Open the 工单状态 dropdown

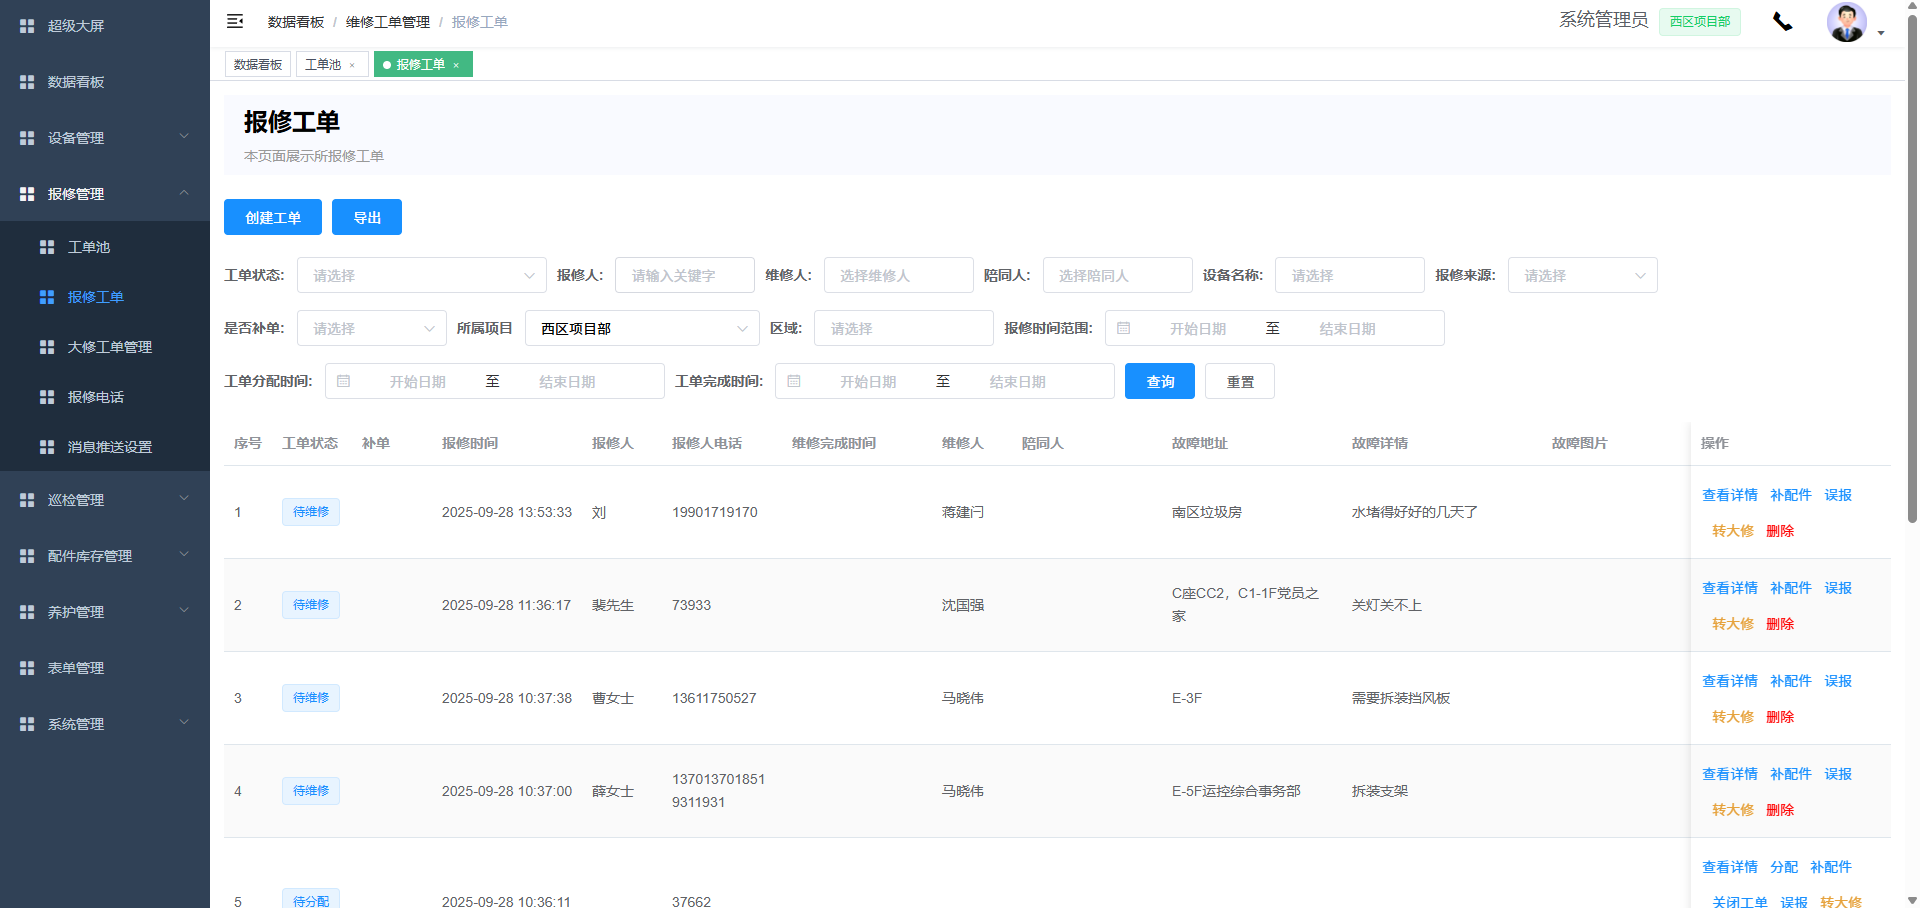[421, 275]
